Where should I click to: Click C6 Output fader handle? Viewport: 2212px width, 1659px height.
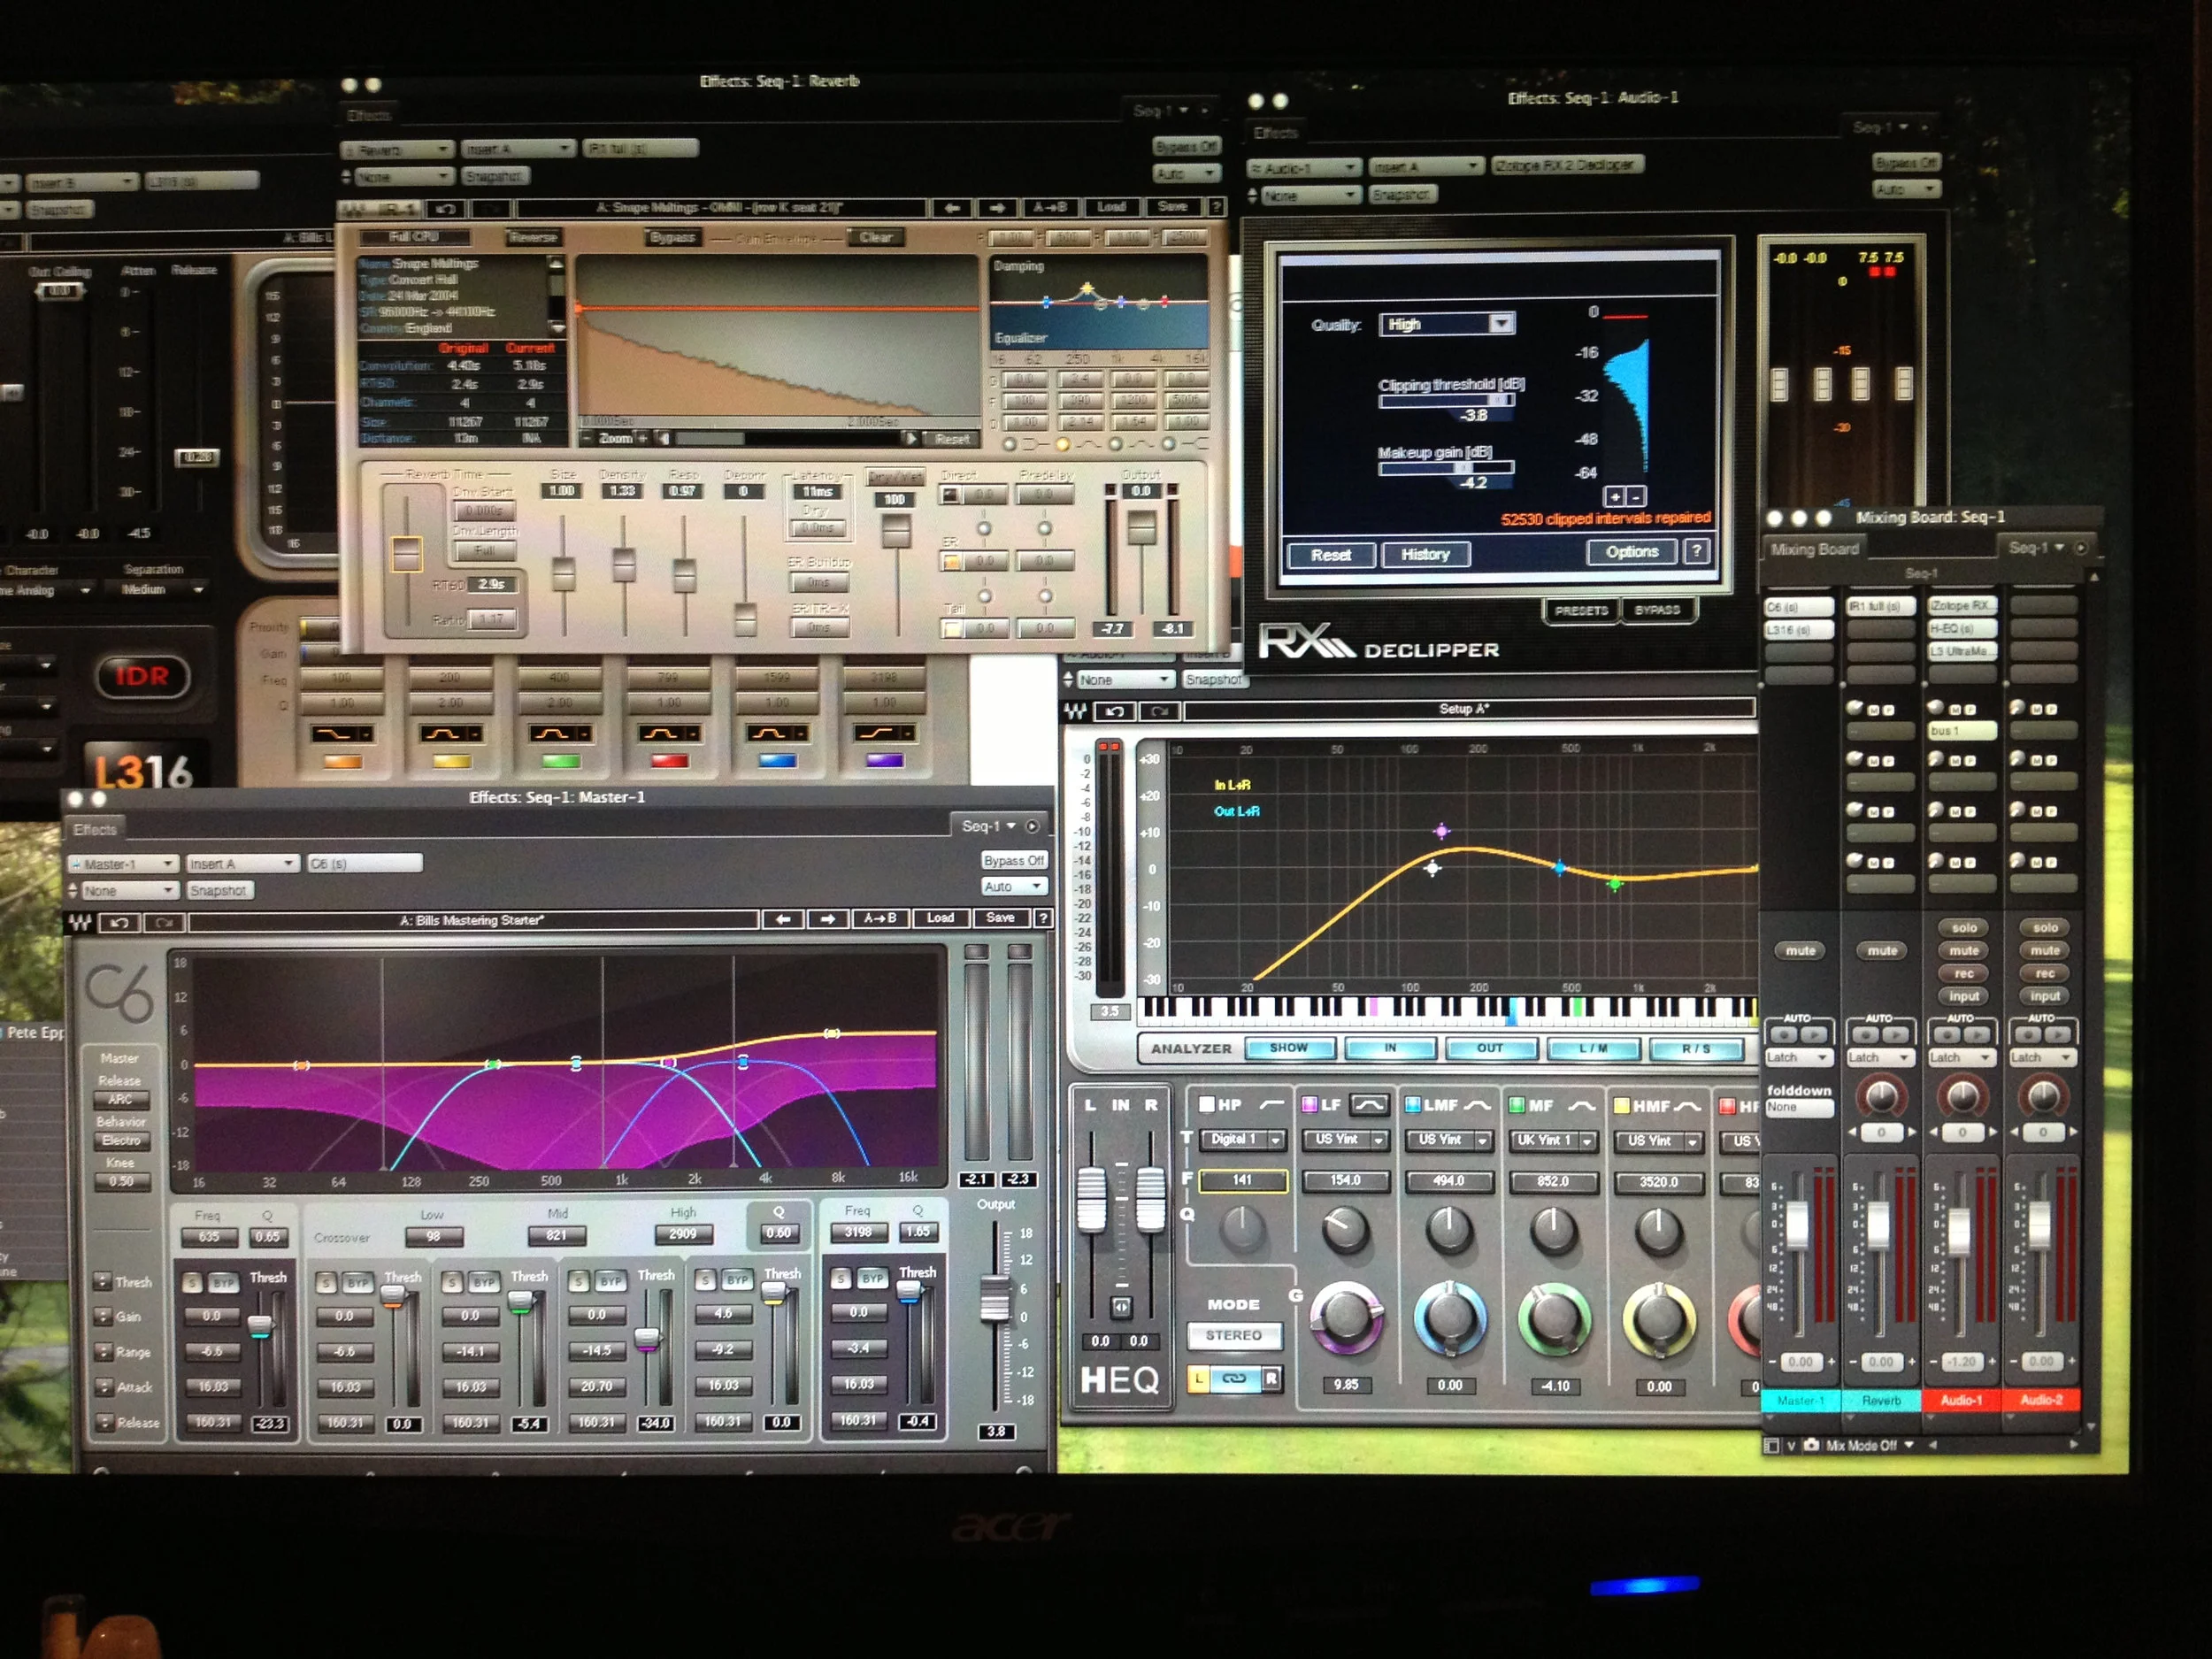994,1298
